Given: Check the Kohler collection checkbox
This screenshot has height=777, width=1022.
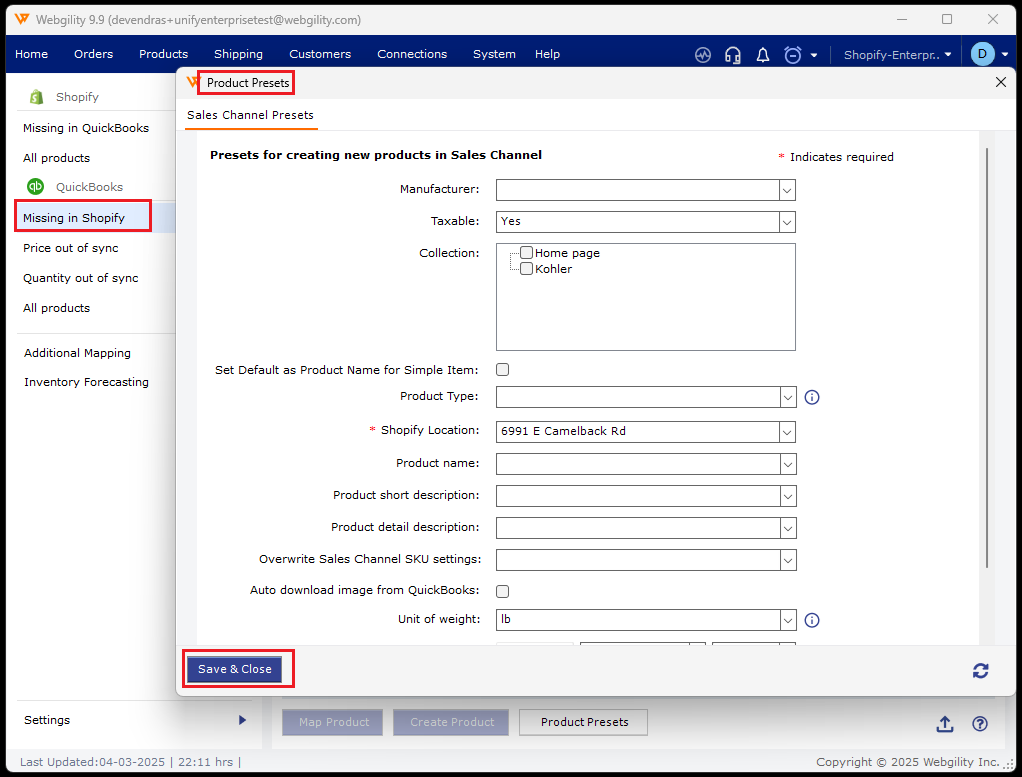Looking at the screenshot, I should [x=526, y=269].
